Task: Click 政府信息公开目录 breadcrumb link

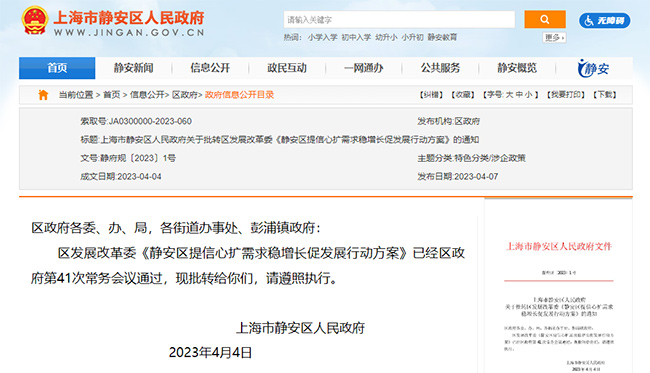Action: tap(239, 95)
